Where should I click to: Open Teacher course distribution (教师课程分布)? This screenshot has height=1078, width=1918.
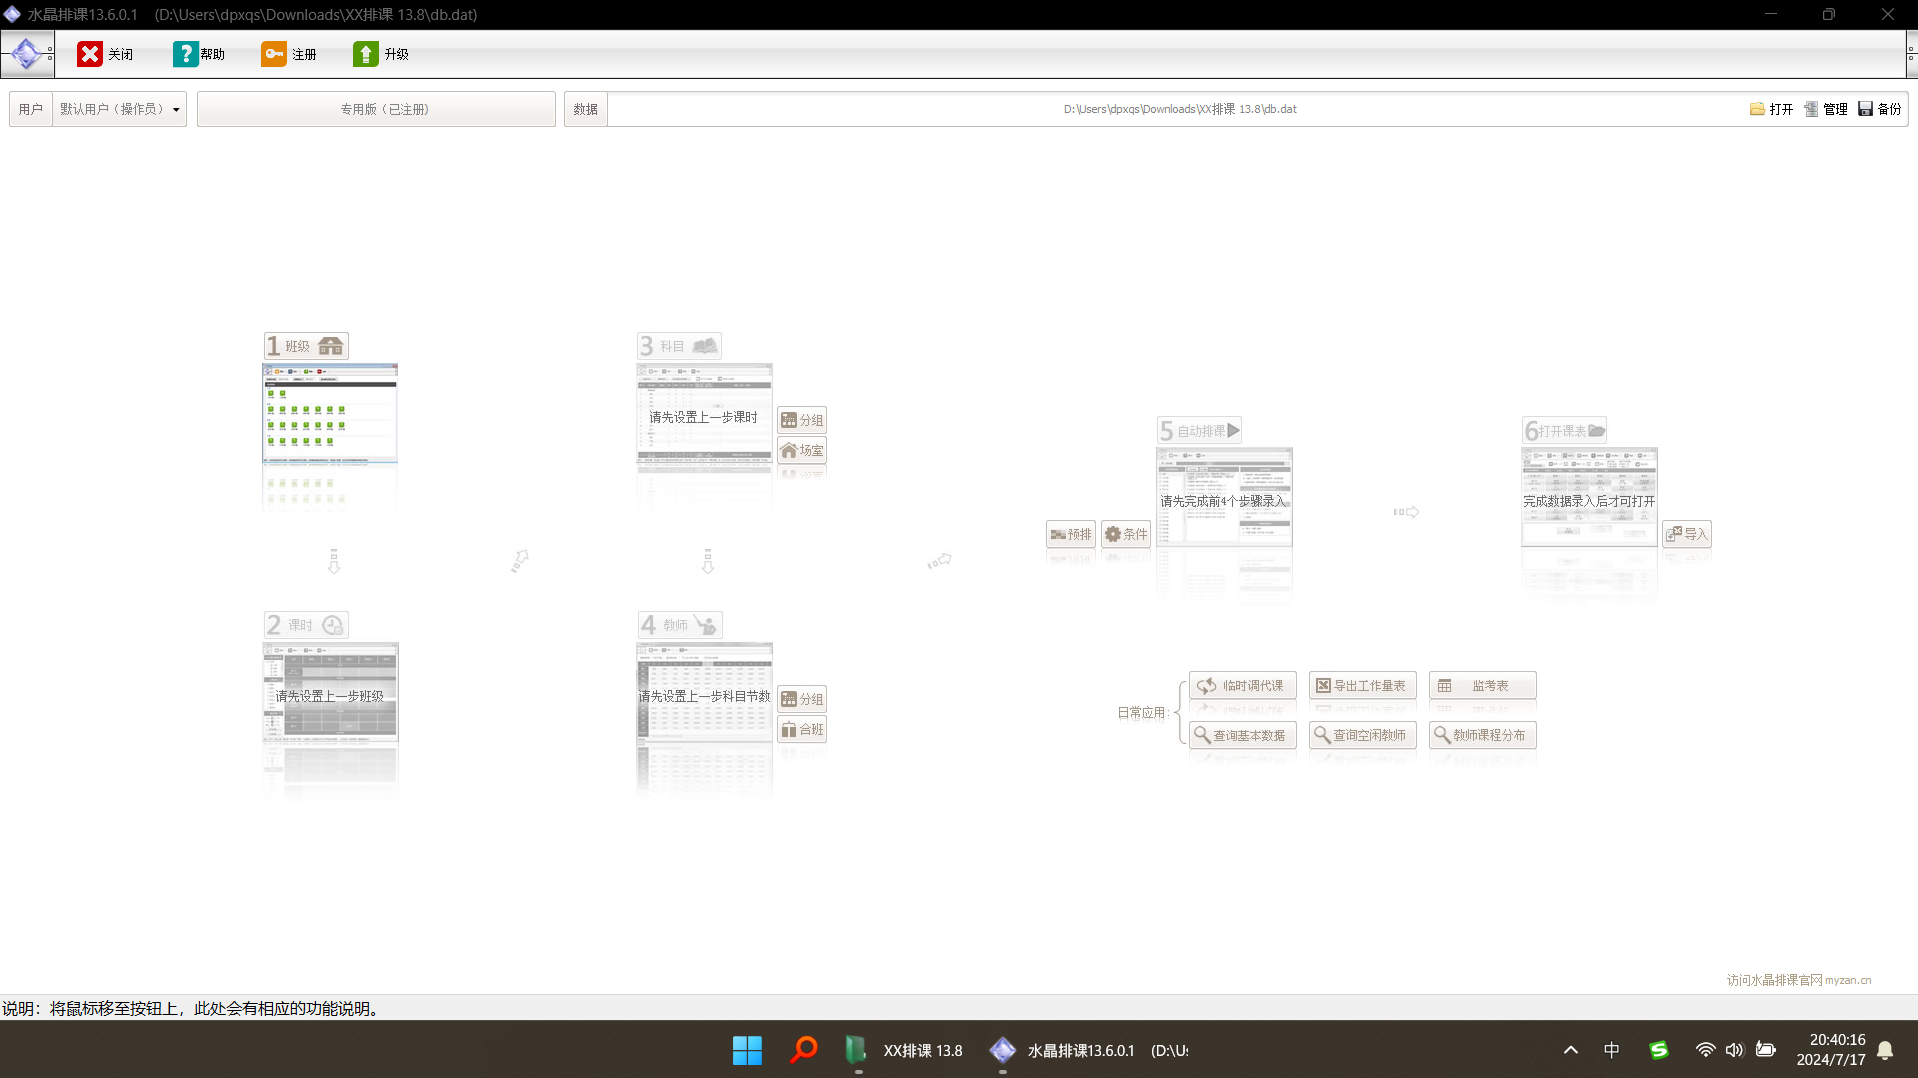point(1482,735)
